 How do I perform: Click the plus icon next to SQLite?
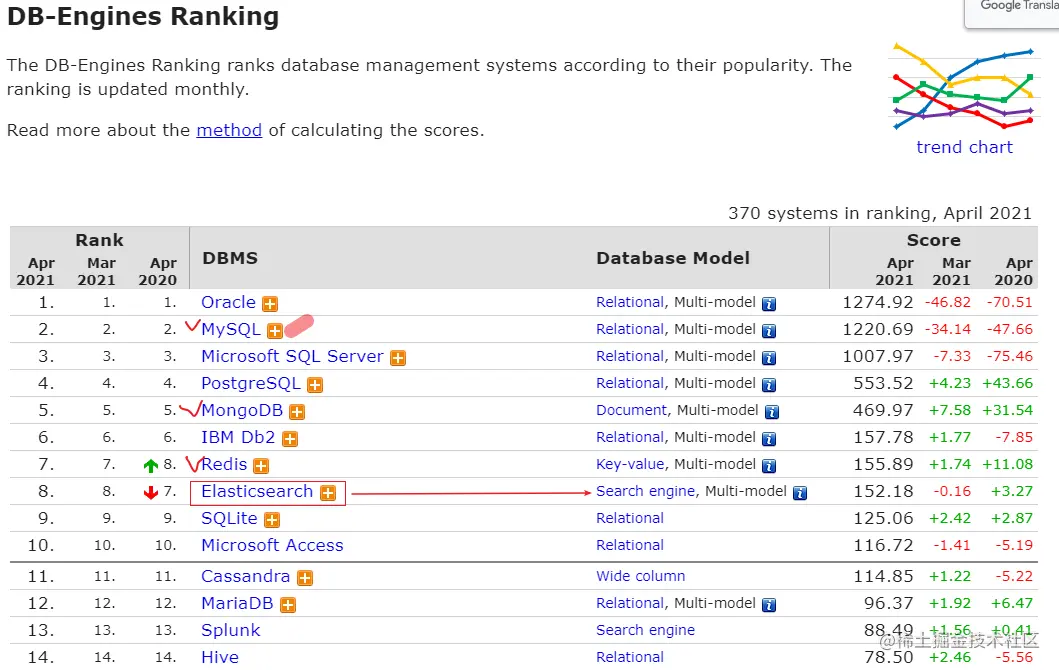coord(272,520)
